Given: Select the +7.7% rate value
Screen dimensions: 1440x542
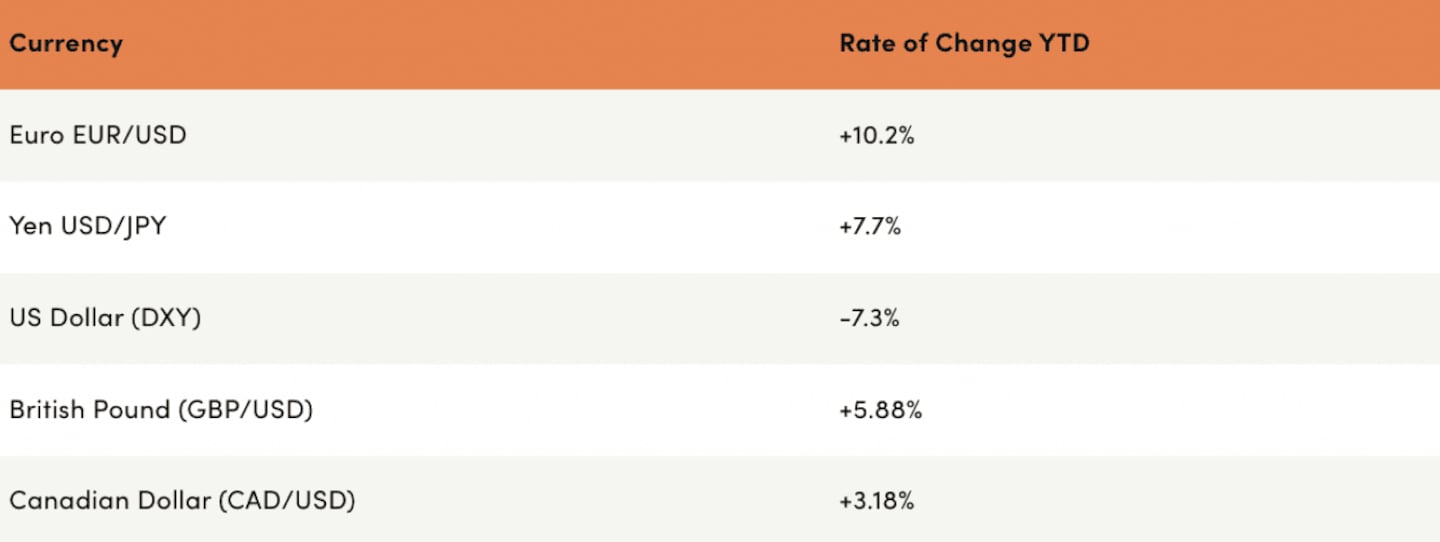Looking at the screenshot, I should 870,227.
